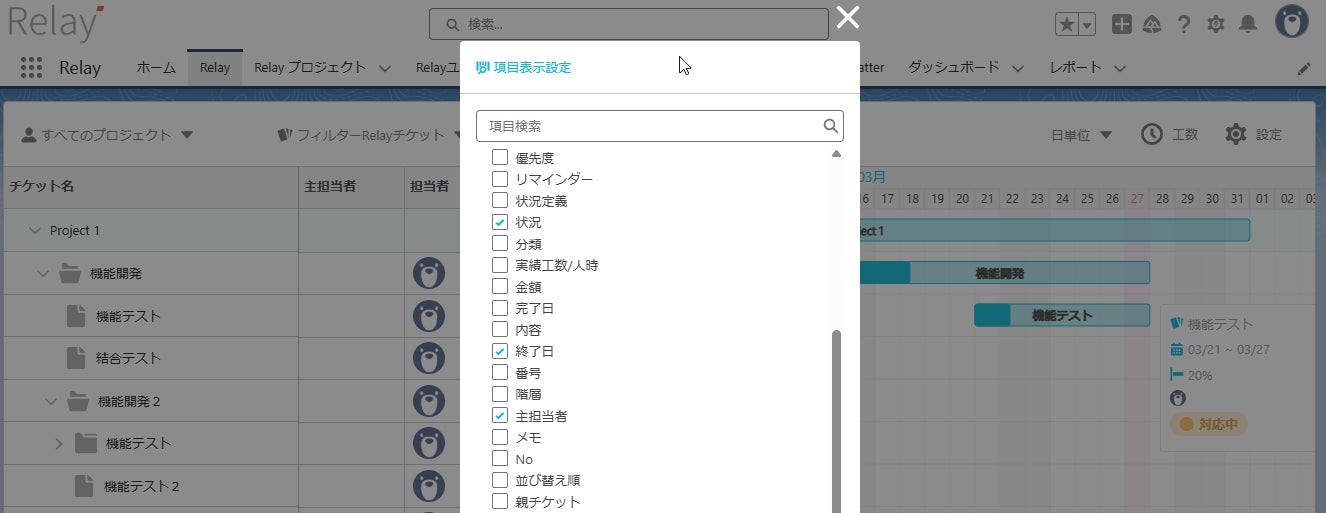This screenshot has height=513, width=1326.
Task: Click the Relay logo in header
Action: [x=55, y=23]
